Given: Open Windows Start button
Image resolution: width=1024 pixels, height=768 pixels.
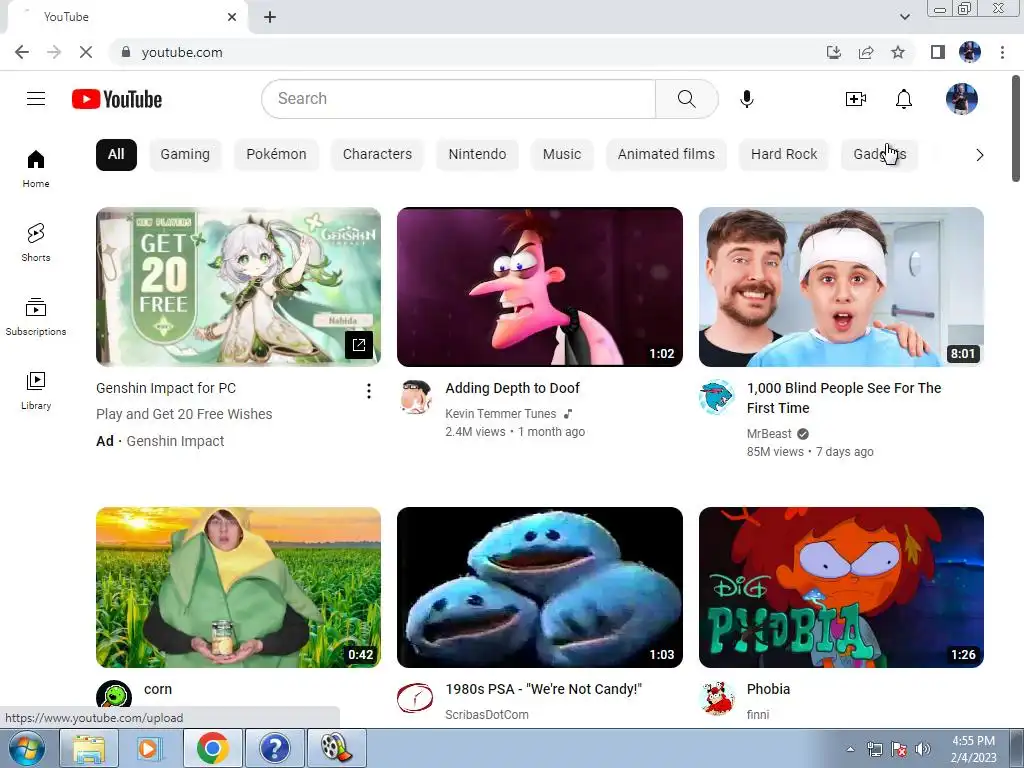Looking at the screenshot, I should tap(27, 748).
